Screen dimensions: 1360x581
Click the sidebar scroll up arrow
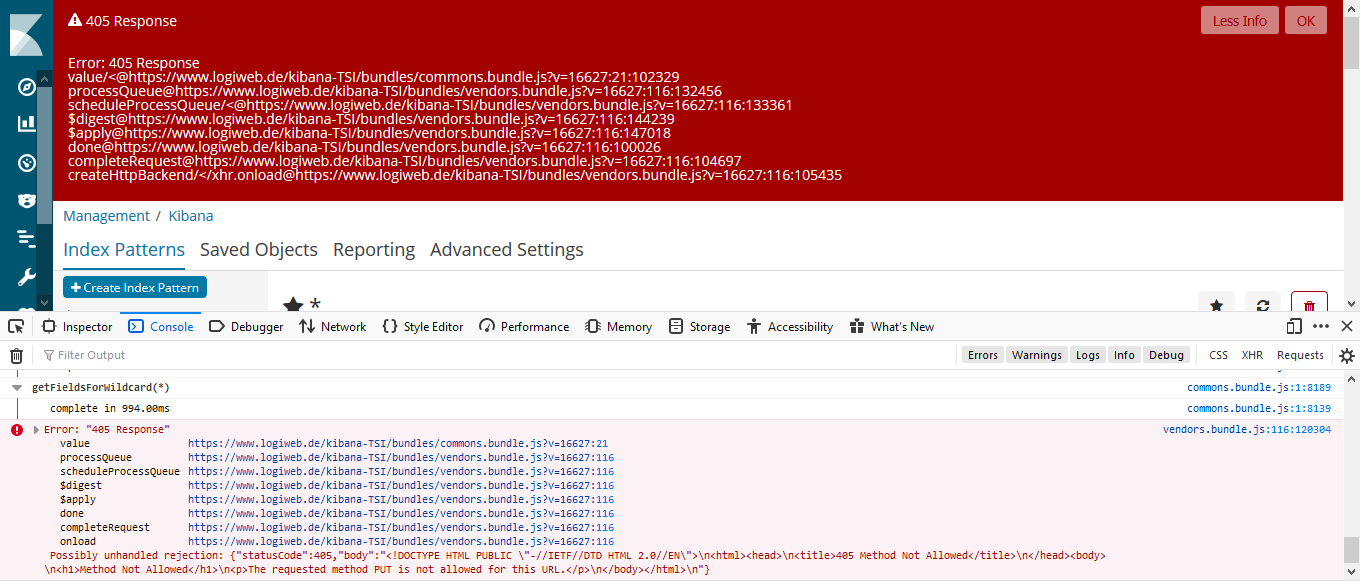coord(44,80)
